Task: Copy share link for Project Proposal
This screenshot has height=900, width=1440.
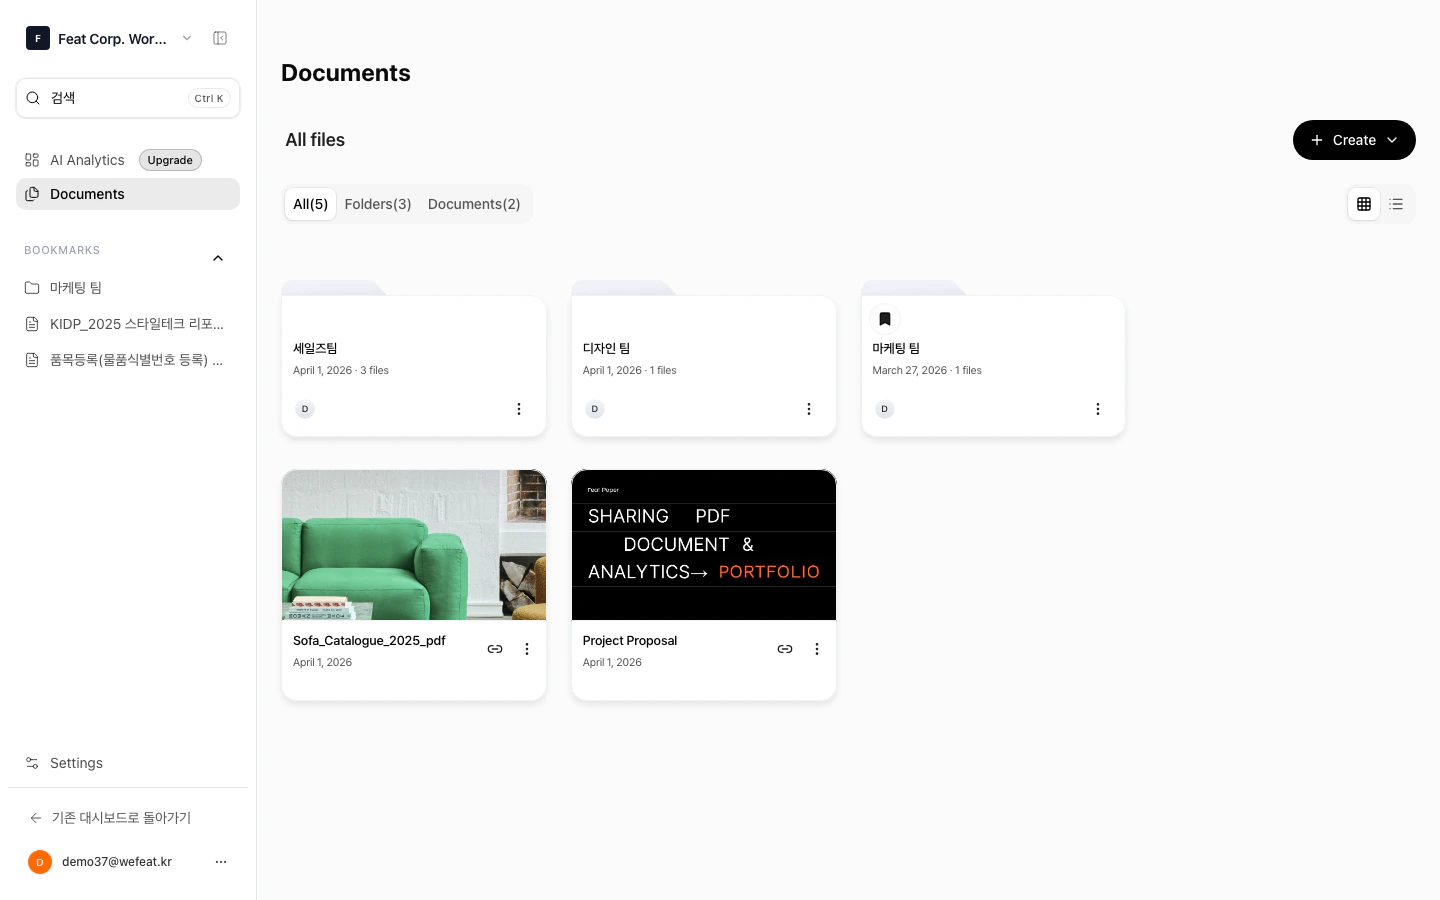Action: point(785,649)
